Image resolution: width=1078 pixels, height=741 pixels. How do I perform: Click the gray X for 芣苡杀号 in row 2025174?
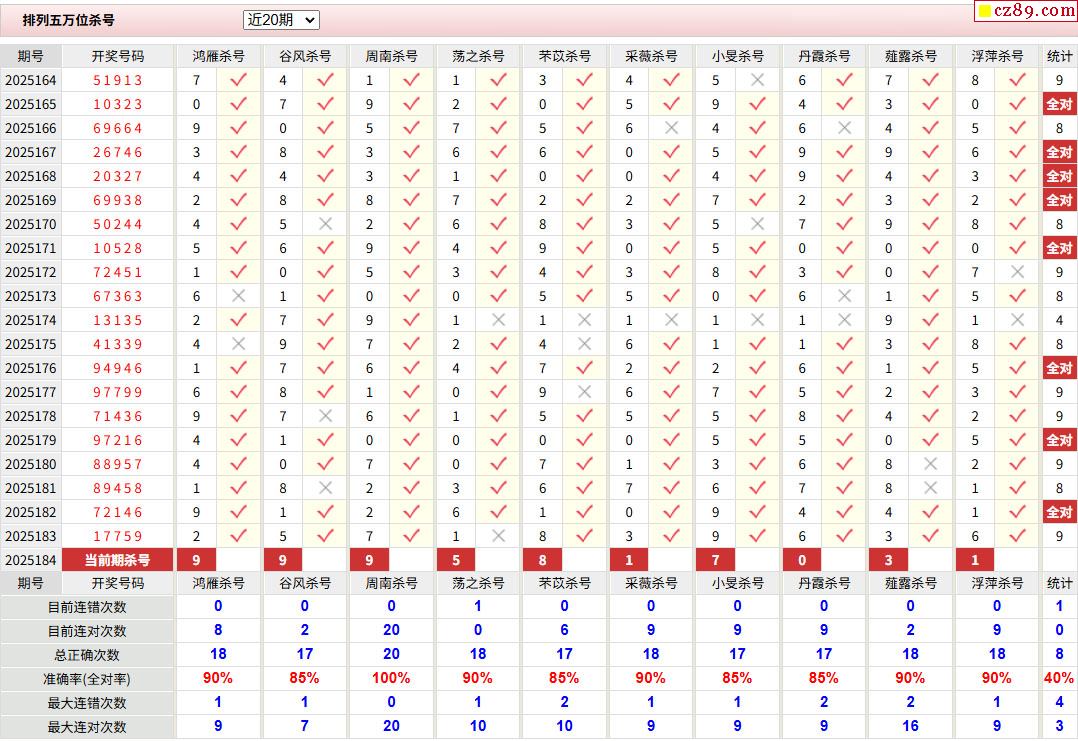[x=584, y=320]
